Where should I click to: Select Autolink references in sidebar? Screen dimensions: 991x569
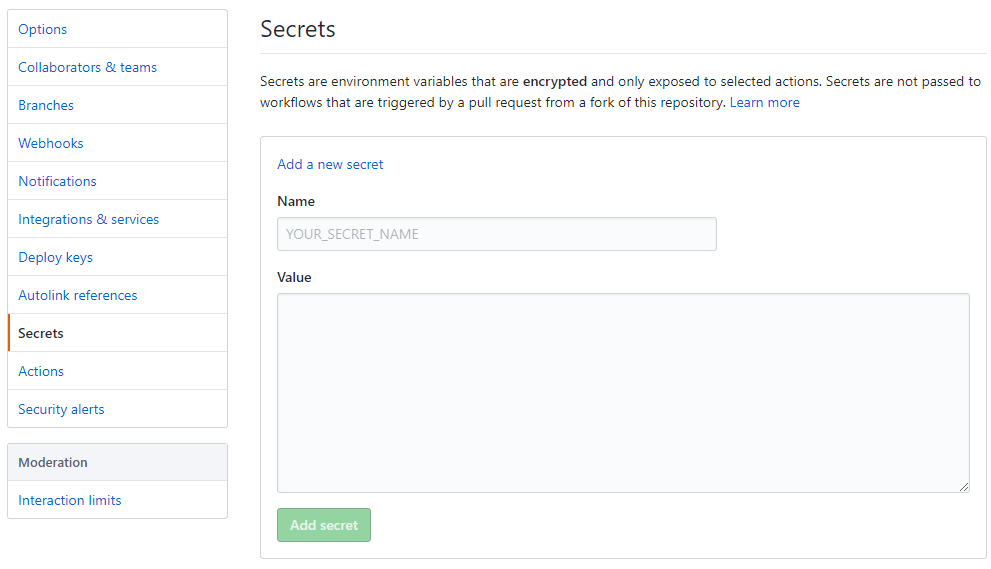118,295
